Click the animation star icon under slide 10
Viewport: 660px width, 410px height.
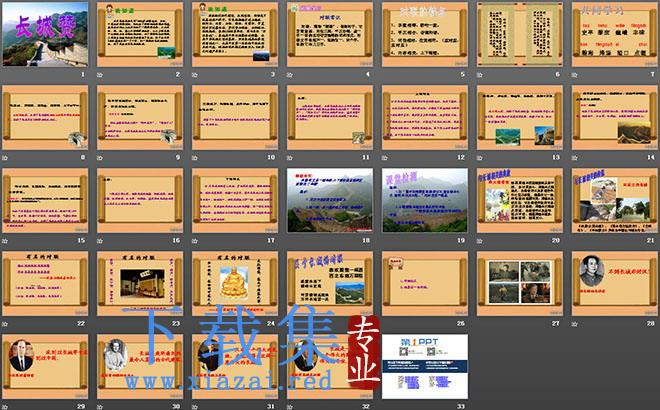pos(195,158)
